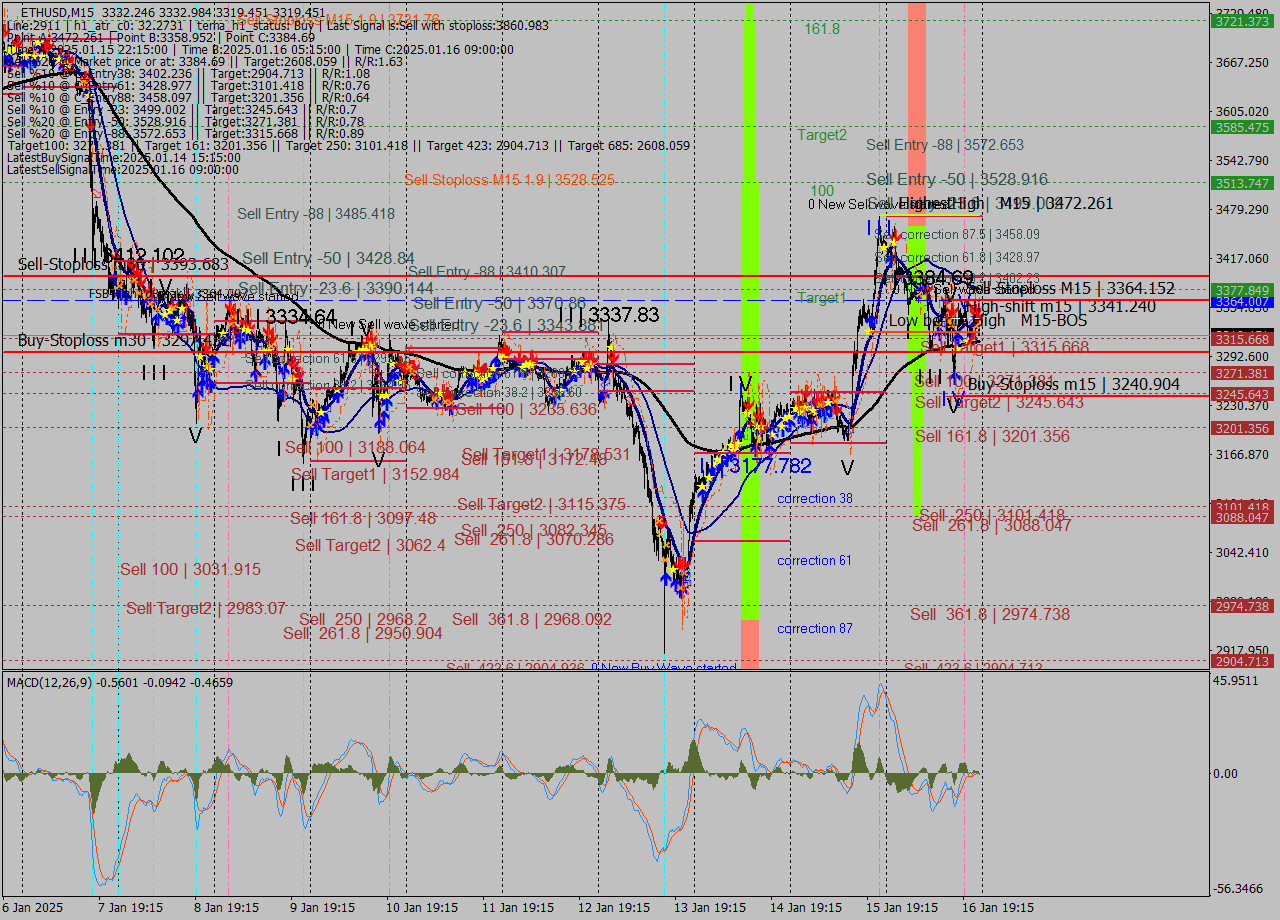The width and height of the screenshot is (1280, 920).
Task: Click the blue 'correction 38' label
Action: point(815,498)
